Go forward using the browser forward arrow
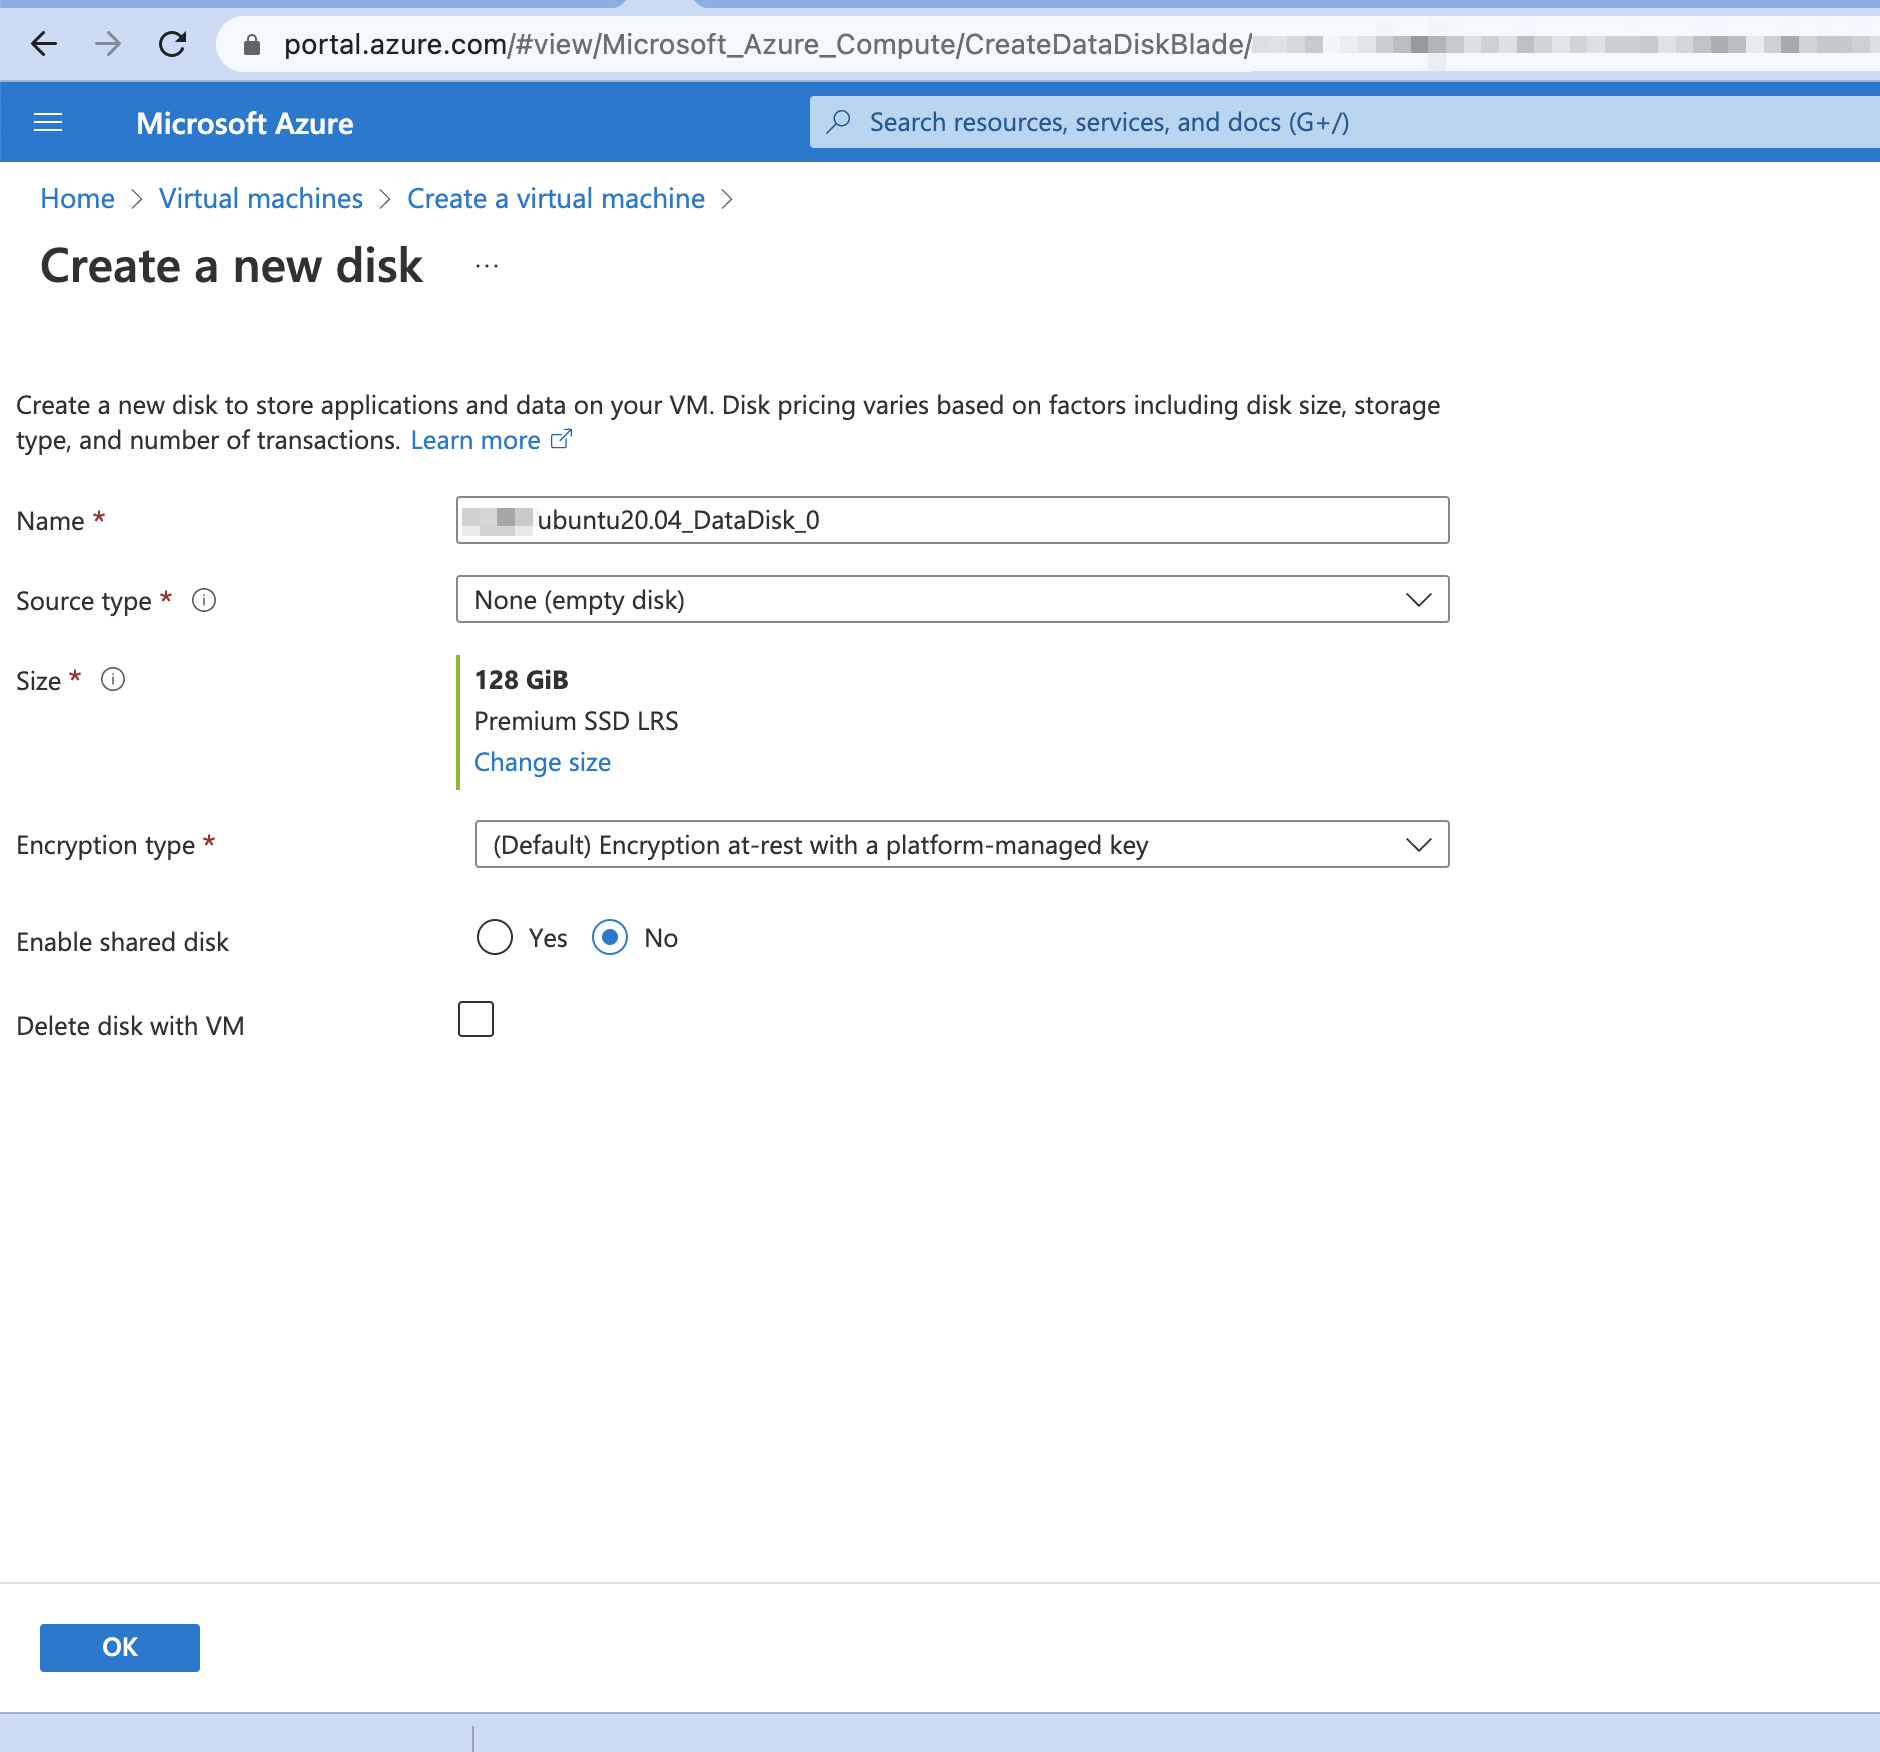The image size is (1880, 1752). click(x=108, y=44)
